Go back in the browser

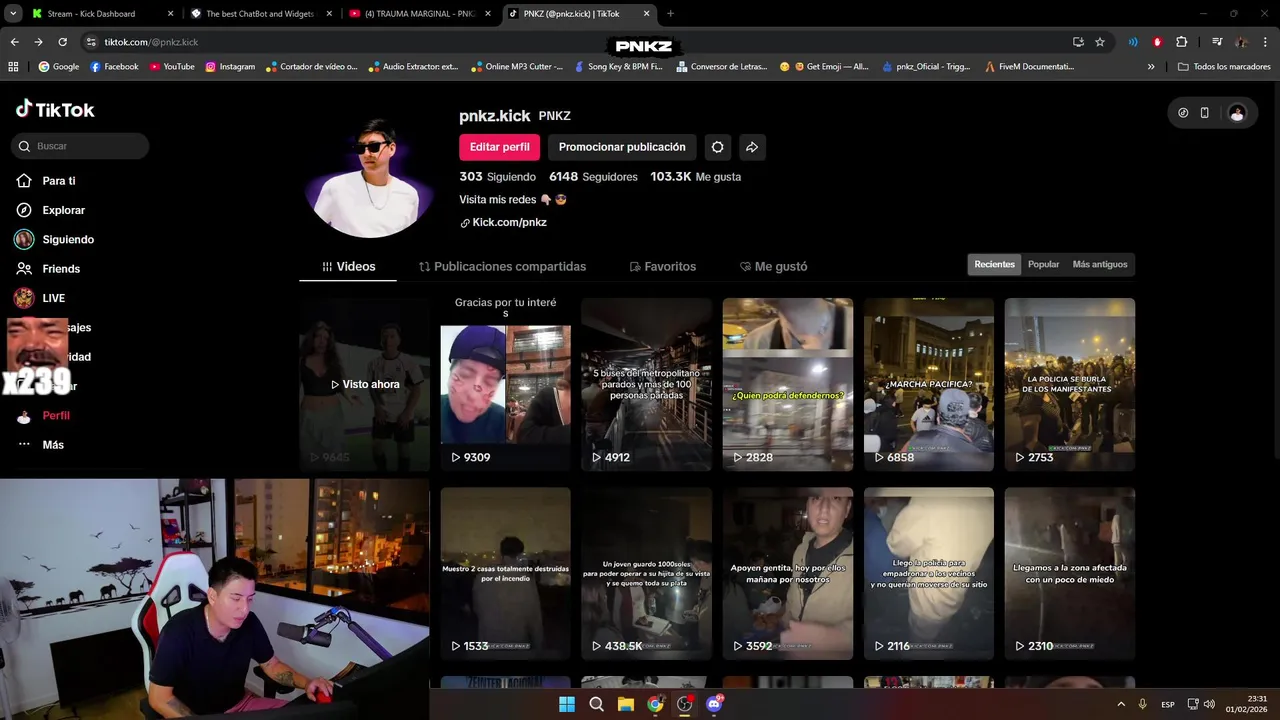(14, 42)
